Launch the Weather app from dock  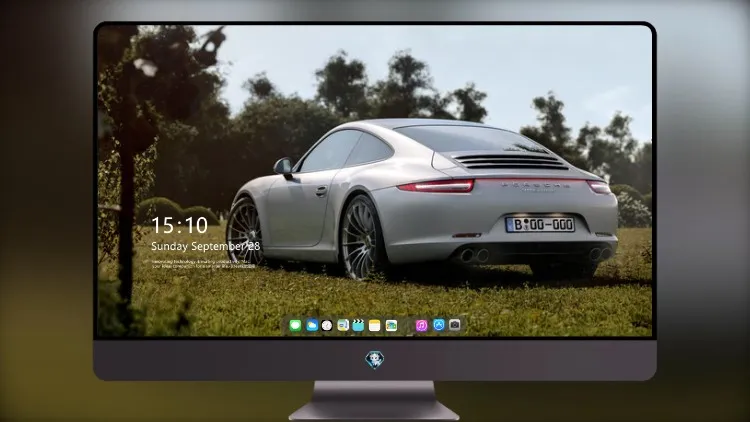tap(311, 325)
